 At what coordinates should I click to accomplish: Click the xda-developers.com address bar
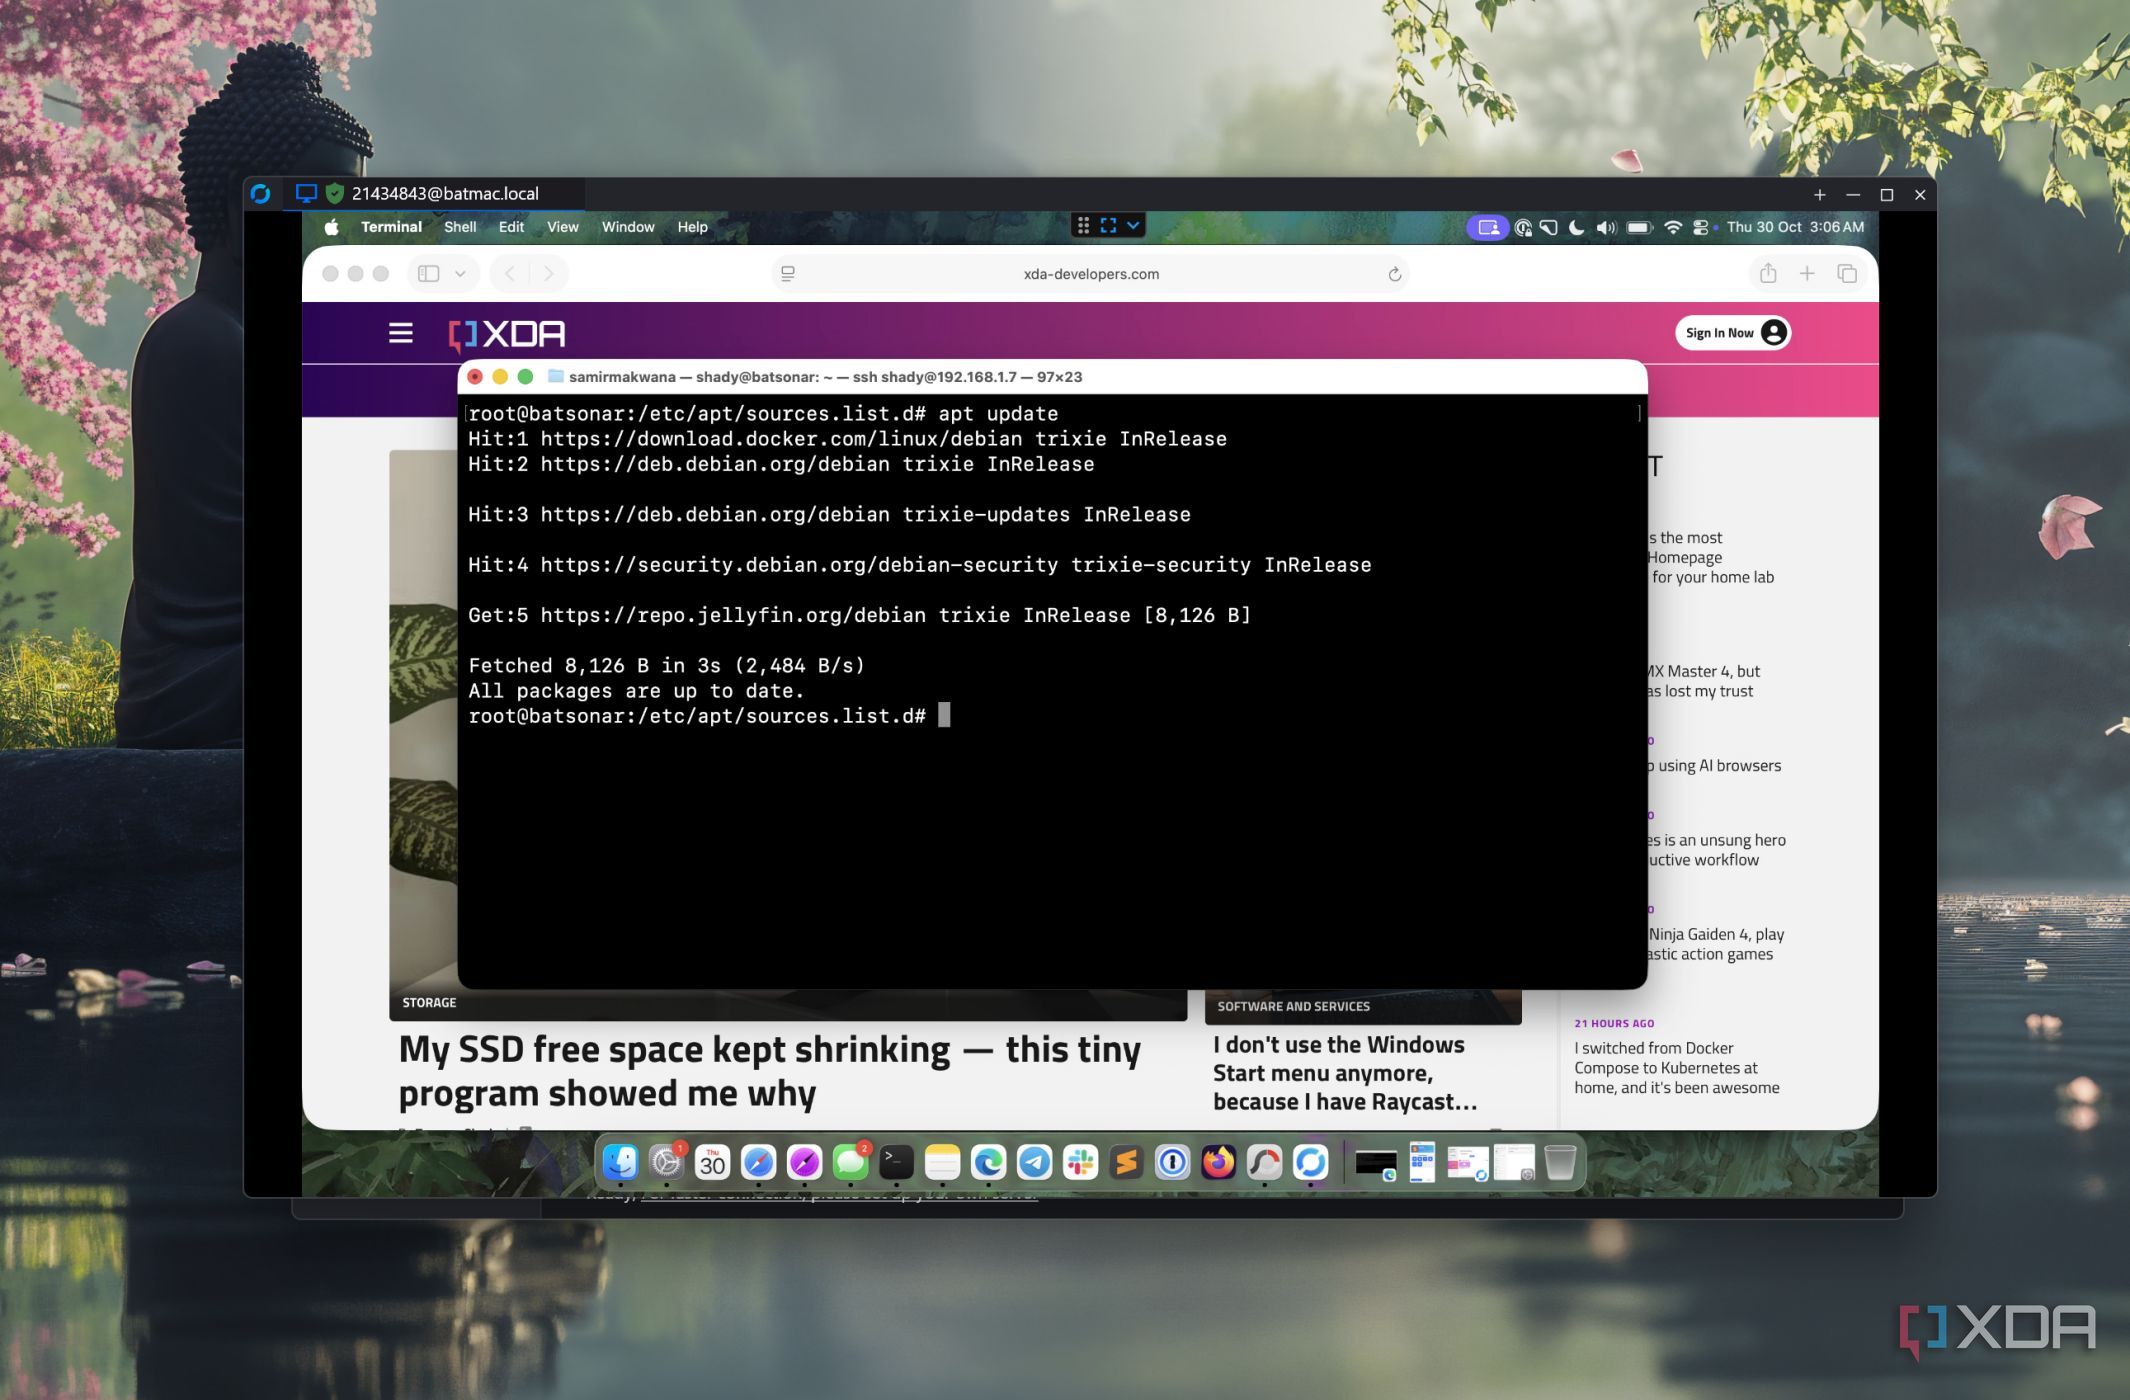[1090, 274]
